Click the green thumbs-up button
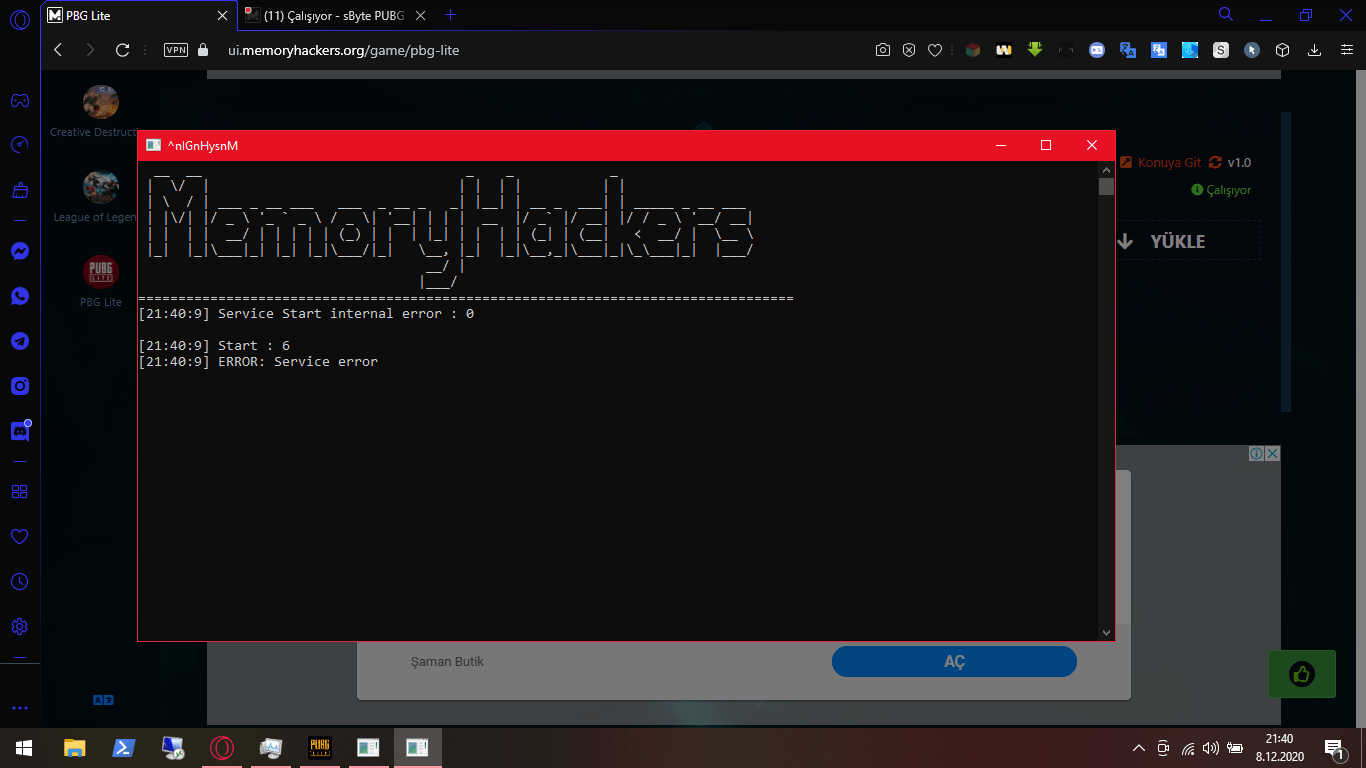This screenshot has height=768, width=1366. tap(1302, 674)
